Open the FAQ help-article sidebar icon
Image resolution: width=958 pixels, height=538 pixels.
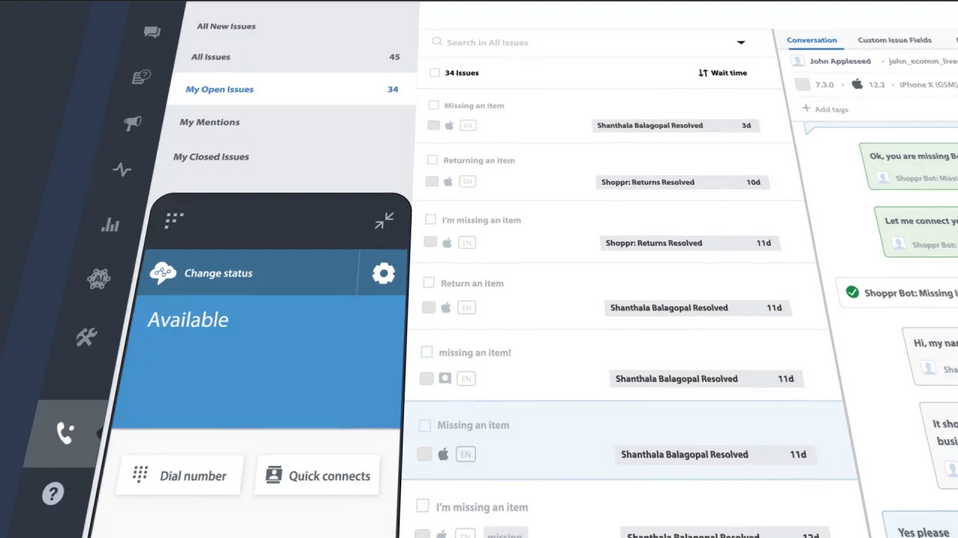point(141,77)
